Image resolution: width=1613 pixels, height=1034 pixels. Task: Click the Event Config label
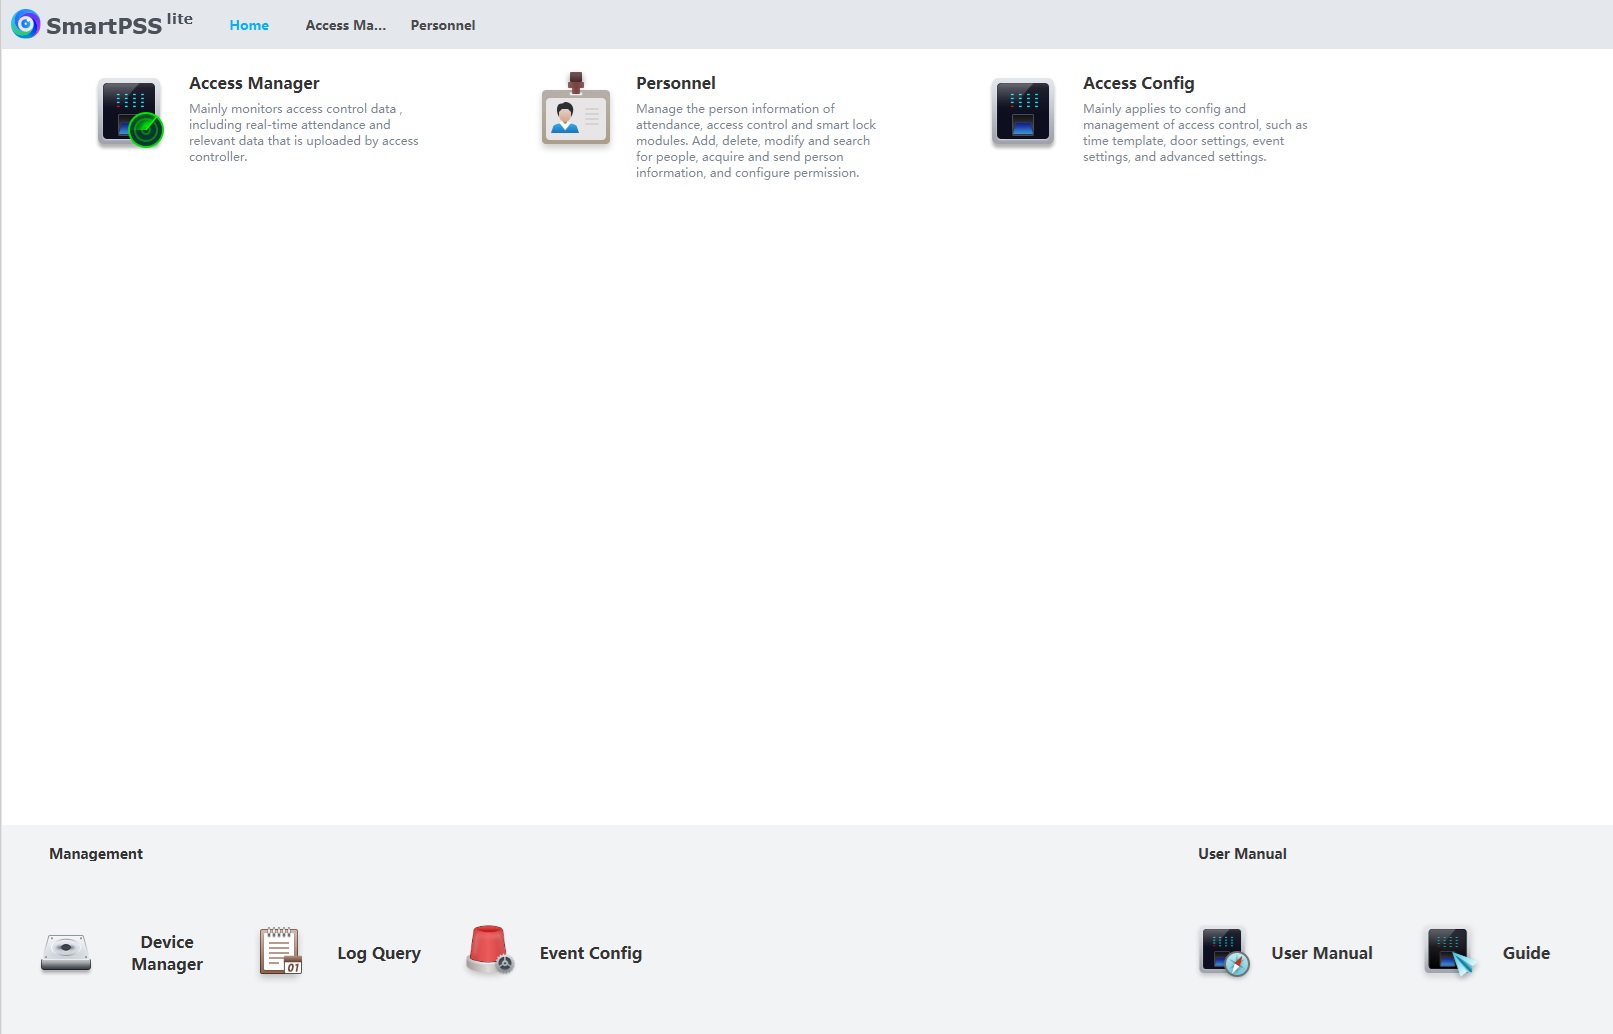(x=590, y=953)
